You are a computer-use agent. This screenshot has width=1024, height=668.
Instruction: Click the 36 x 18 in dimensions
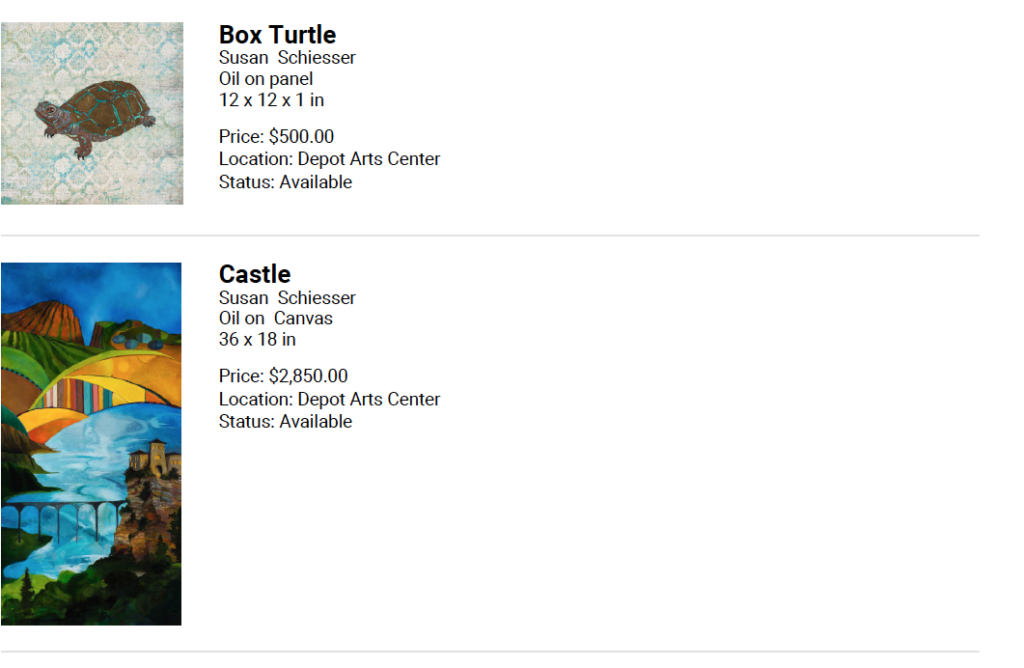[257, 340]
